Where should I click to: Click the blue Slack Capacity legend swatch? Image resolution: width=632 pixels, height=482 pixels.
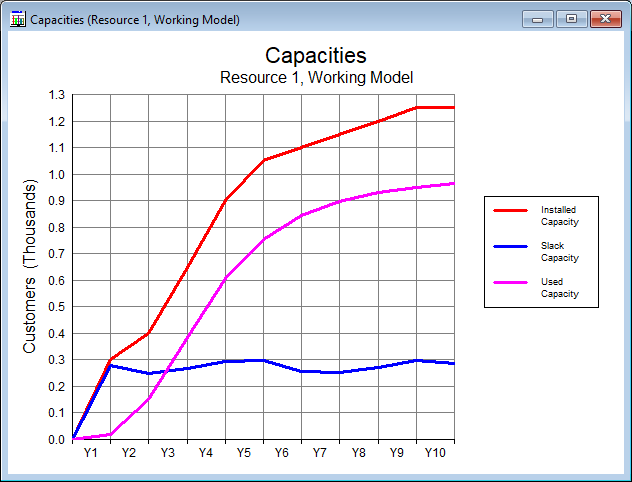pyautogui.click(x=510, y=246)
